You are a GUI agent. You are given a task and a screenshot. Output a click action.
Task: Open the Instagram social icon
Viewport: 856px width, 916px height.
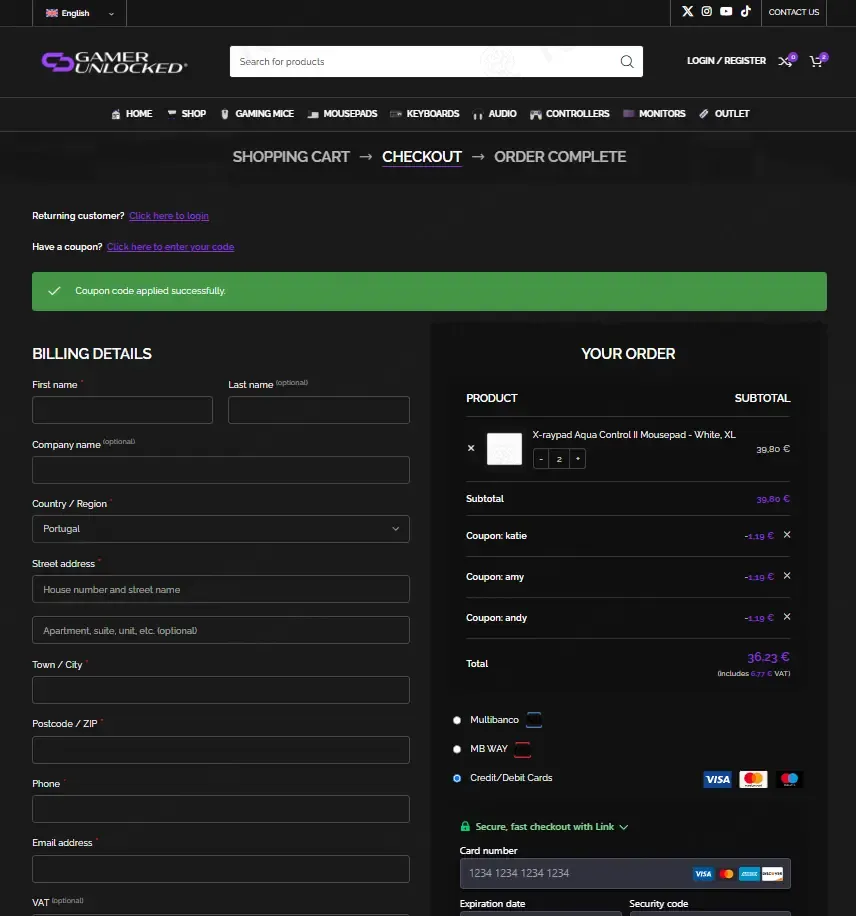[706, 11]
